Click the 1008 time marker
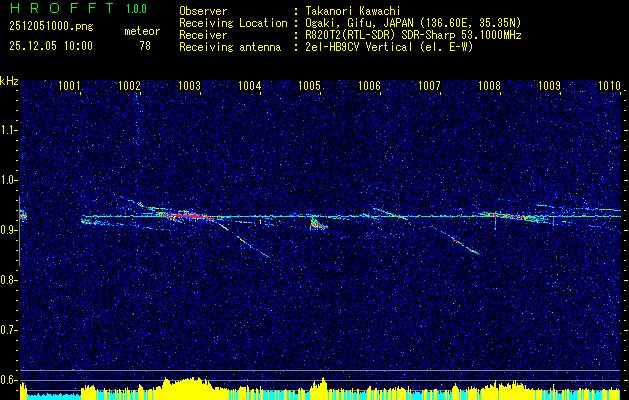Screen dimensions: 629x400 (x=489, y=85)
